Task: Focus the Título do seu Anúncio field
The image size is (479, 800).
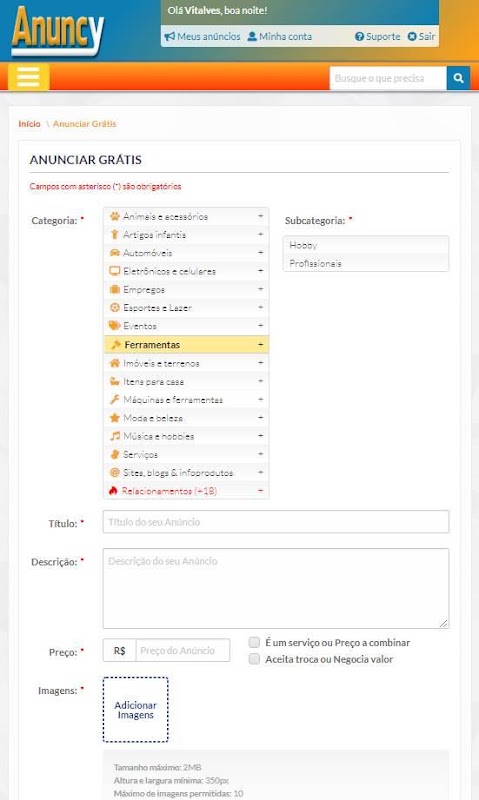Action: pyautogui.click(x=275, y=522)
